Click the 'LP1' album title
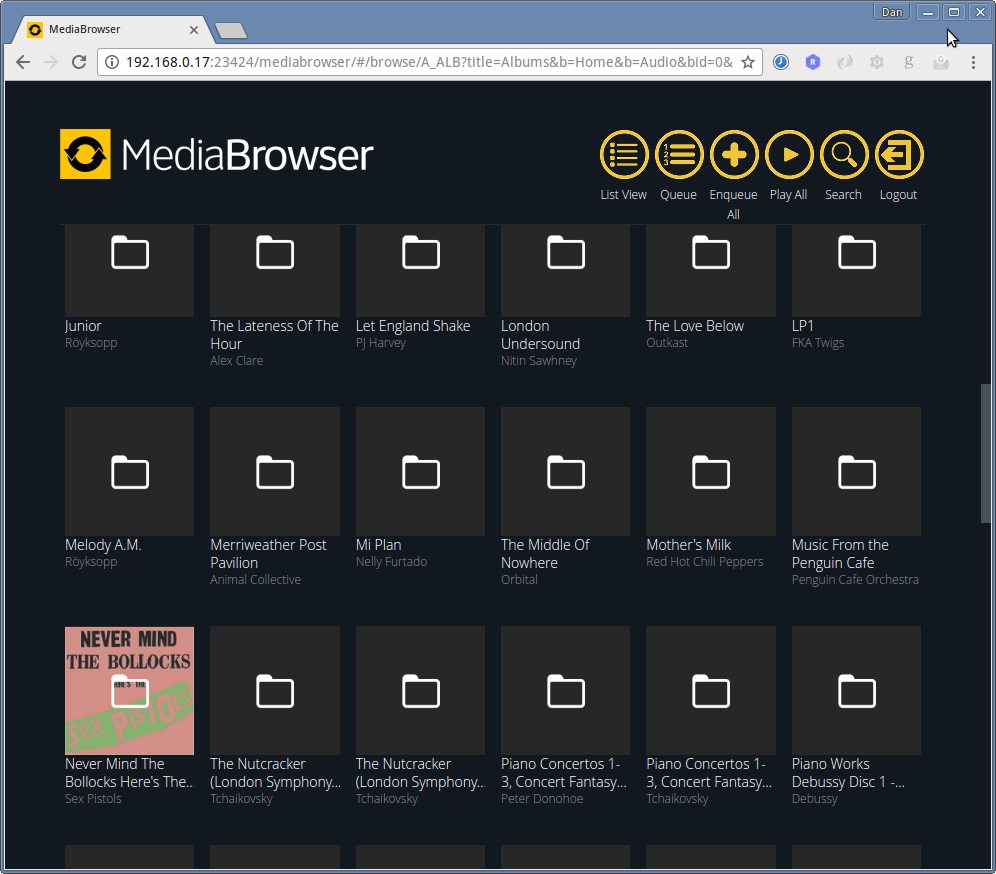 [802, 326]
